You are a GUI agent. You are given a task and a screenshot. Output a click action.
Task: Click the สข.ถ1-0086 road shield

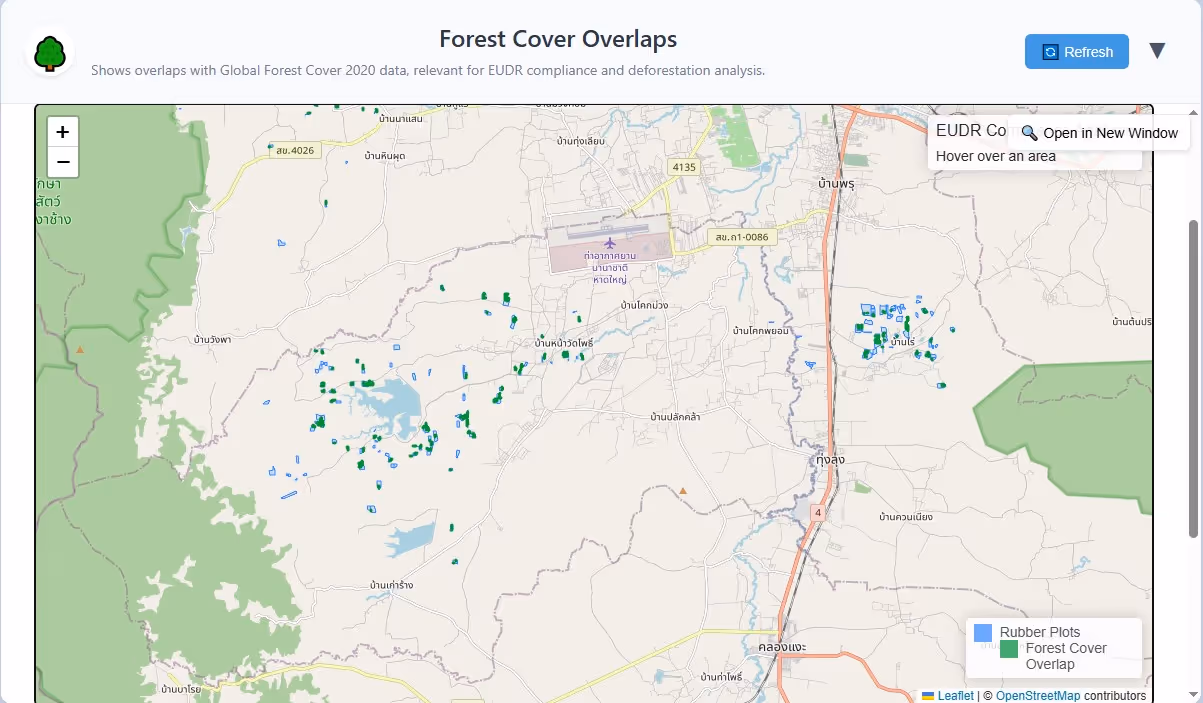(x=743, y=237)
